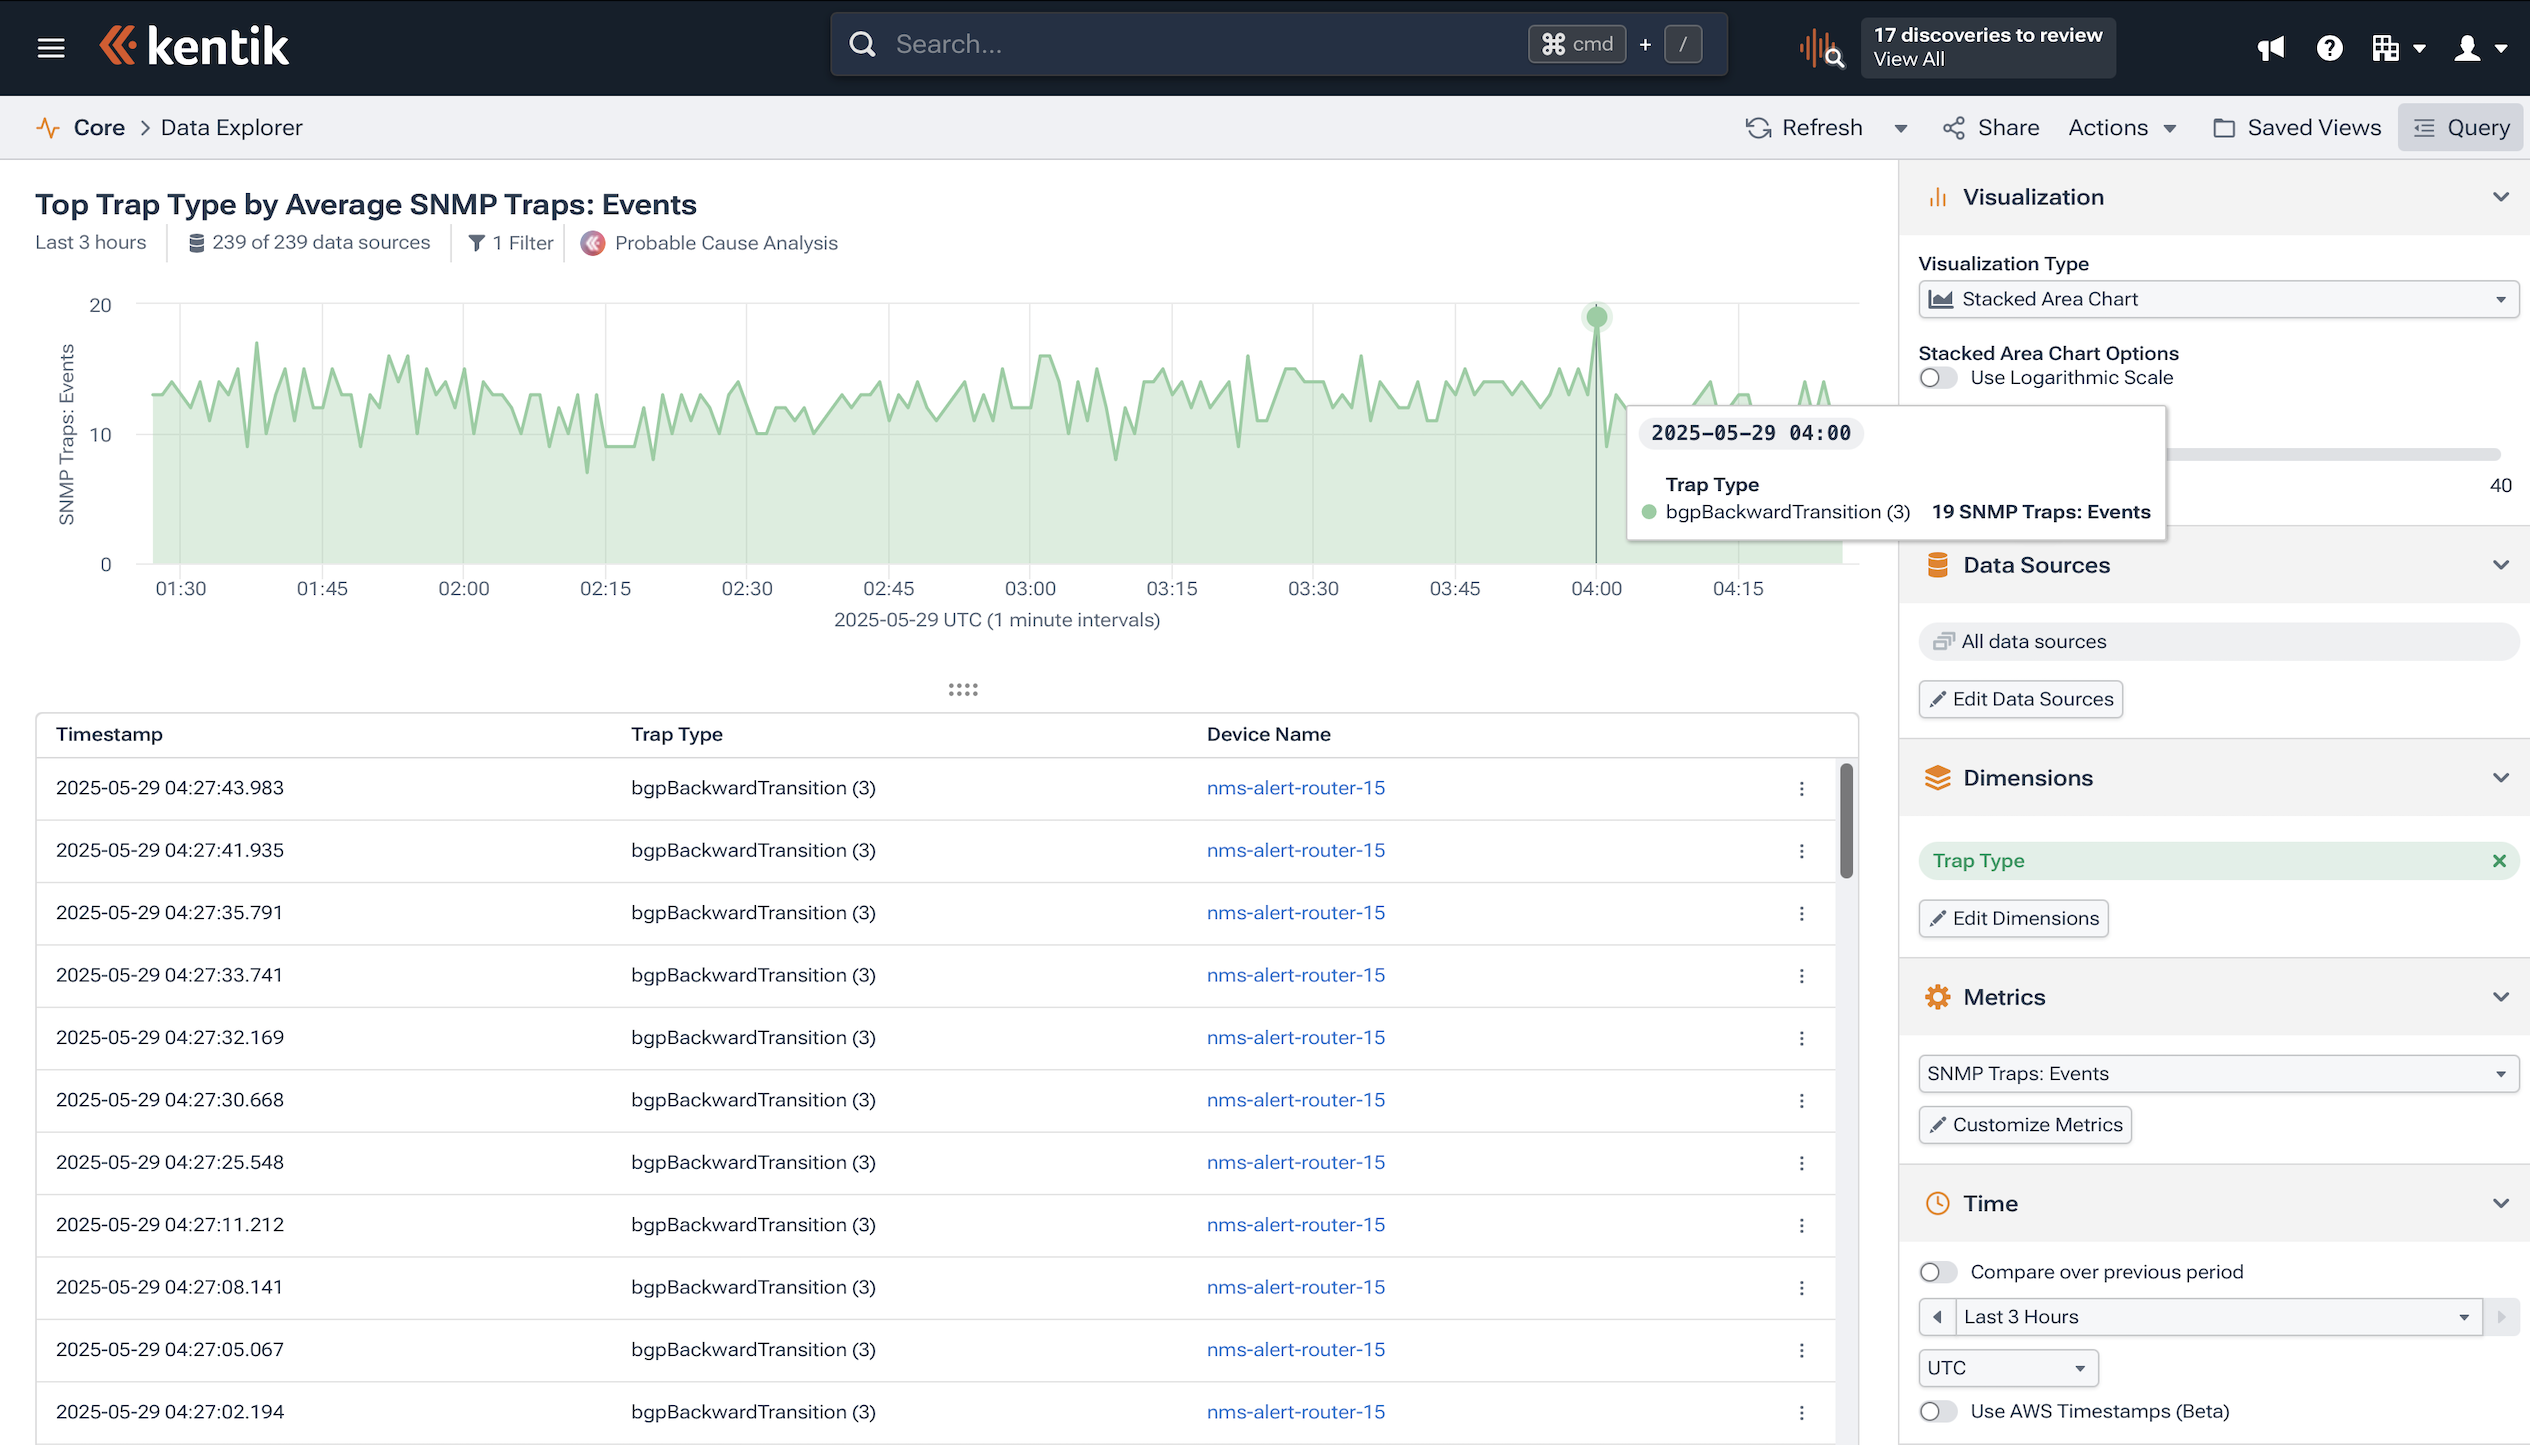The image size is (2530, 1445).
Task: Open the organization building icon menu
Action: pyautogui.click(x=2398, y=48)
